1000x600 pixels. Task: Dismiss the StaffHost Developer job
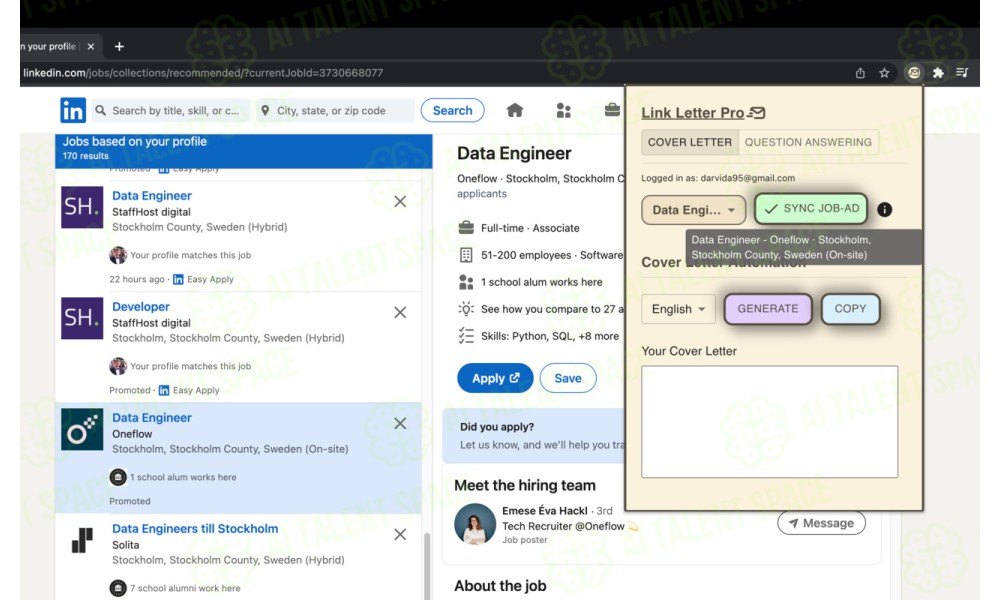(x=400, y=312)
